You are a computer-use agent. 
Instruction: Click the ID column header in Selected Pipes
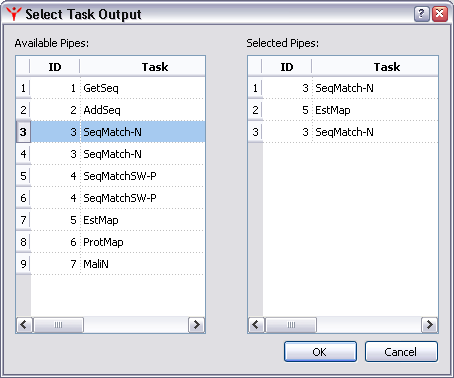pyautogui.click(x=287, y=67)
